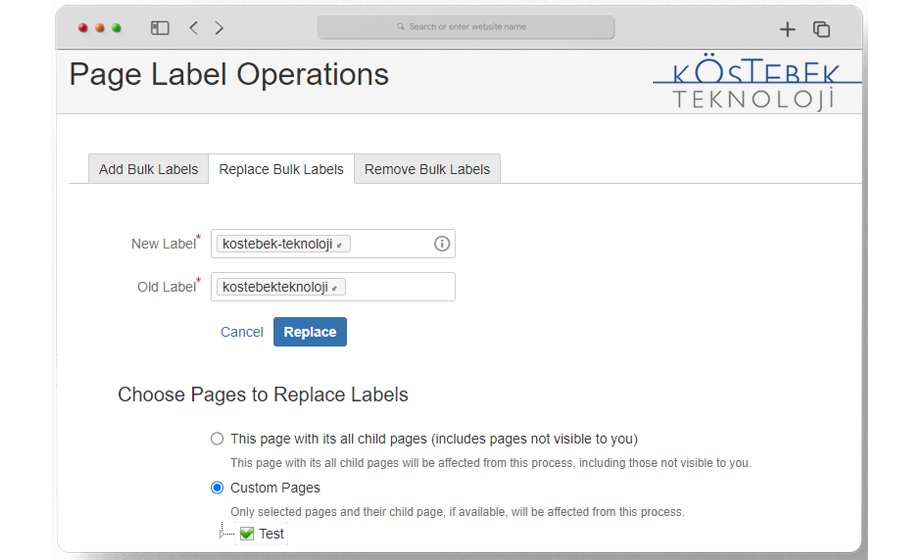Click the Page Label Operations heading
Image resolution: width=920 pixels, height=560 pixels.
(229, 75)
